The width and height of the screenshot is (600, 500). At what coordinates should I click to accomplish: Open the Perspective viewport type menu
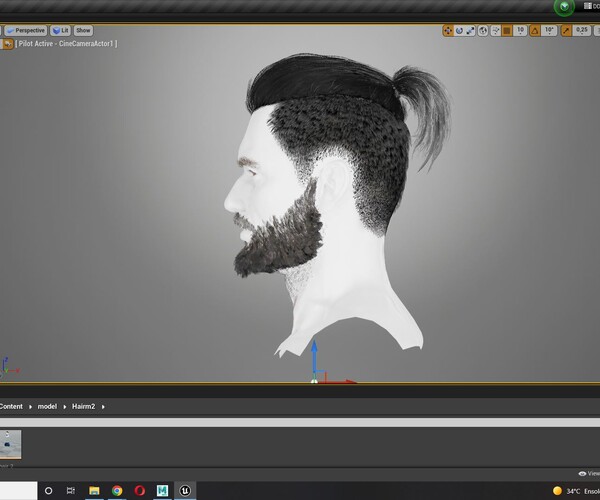26,30
